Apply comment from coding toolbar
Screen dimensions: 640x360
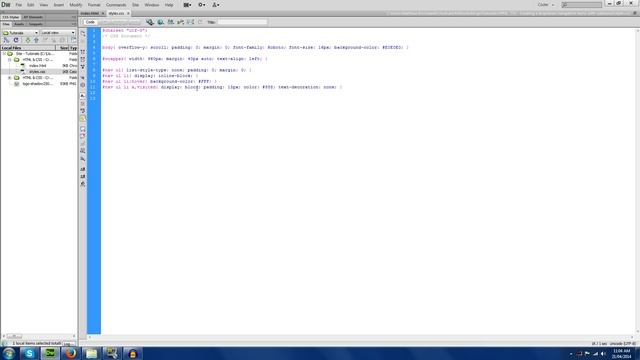pyautogui.click(x=83, y=129)
